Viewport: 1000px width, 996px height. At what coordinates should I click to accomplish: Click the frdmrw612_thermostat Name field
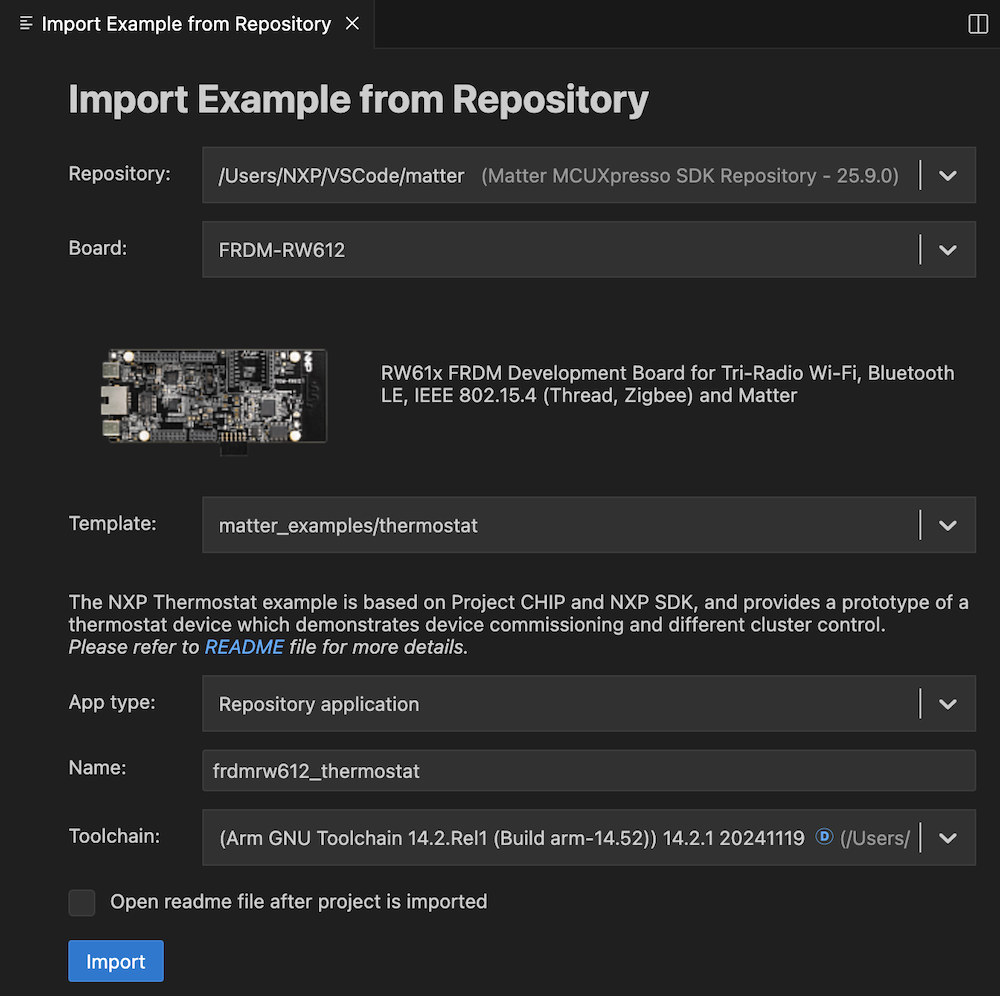coord(588,771)
